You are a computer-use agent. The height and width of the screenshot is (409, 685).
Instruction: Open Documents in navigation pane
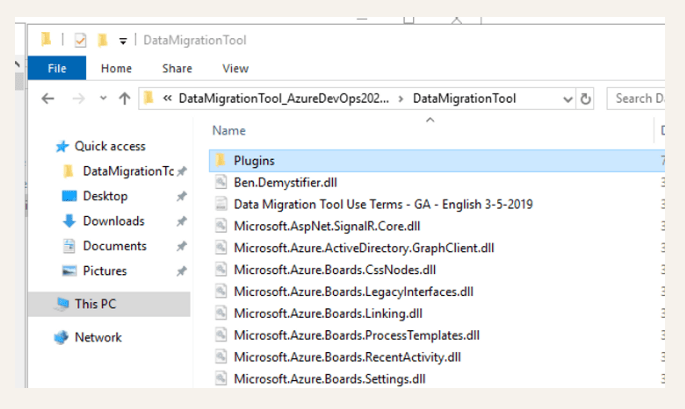click(114, 246)
